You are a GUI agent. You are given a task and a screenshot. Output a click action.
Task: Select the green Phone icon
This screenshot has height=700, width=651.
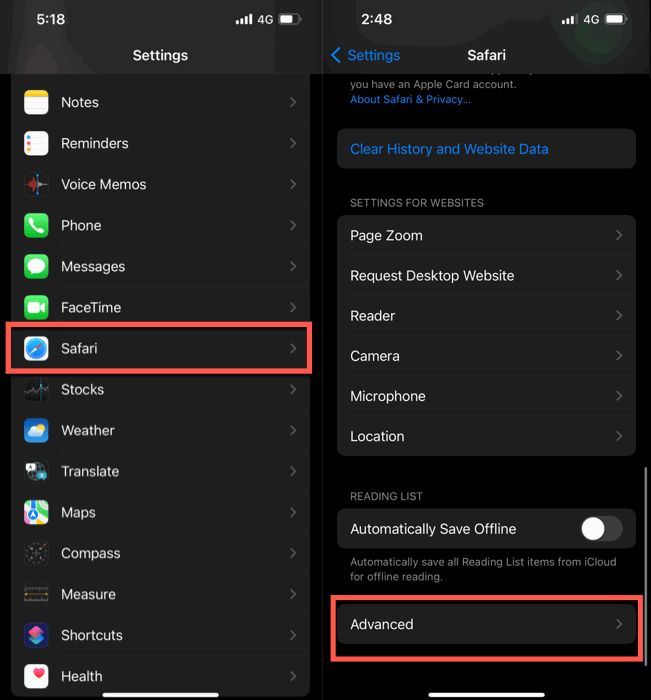[36, 225]
